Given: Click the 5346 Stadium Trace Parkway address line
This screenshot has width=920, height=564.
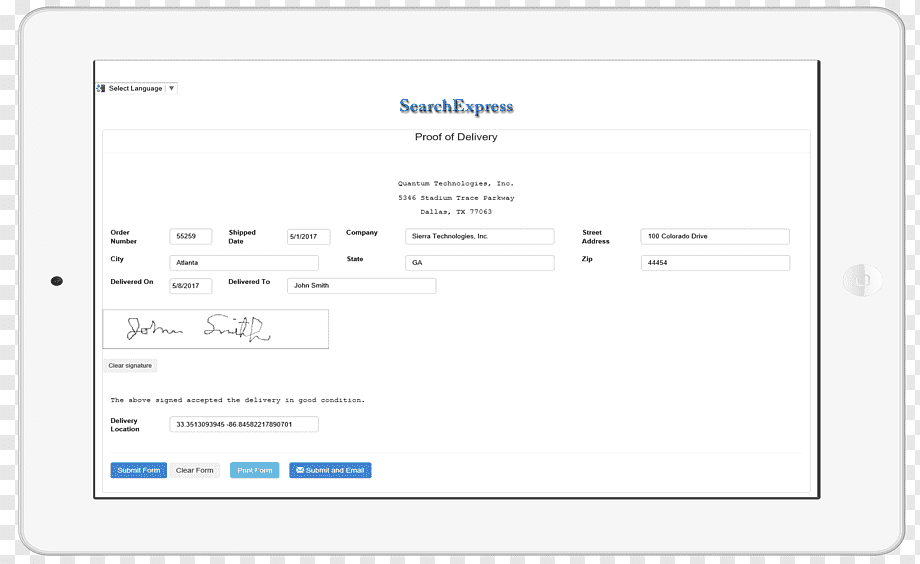Looking at the screenshot, I should (456, 198).
